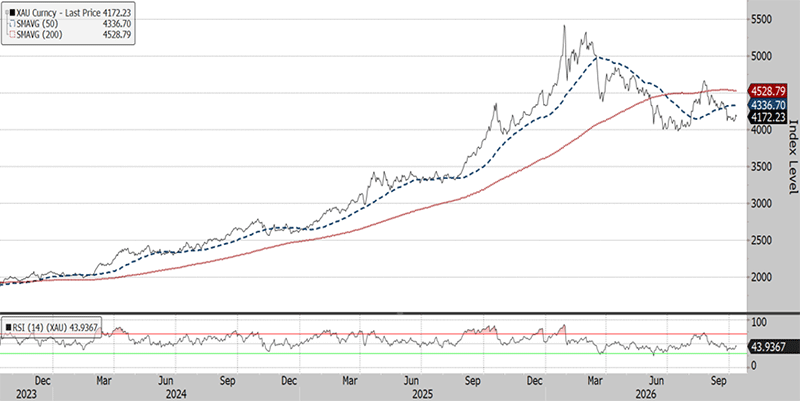Click the 4528.79 value in the legend box
800x401 pixels.
pos(116,35)
